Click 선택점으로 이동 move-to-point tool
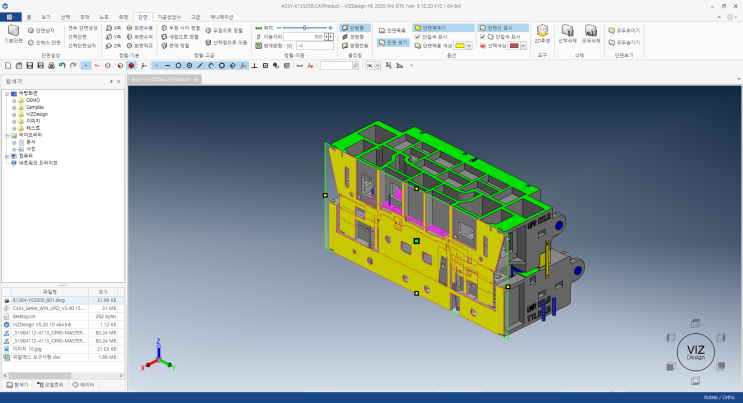The height and width of the screenshot is (403, 743). click(x=227, y=43)
